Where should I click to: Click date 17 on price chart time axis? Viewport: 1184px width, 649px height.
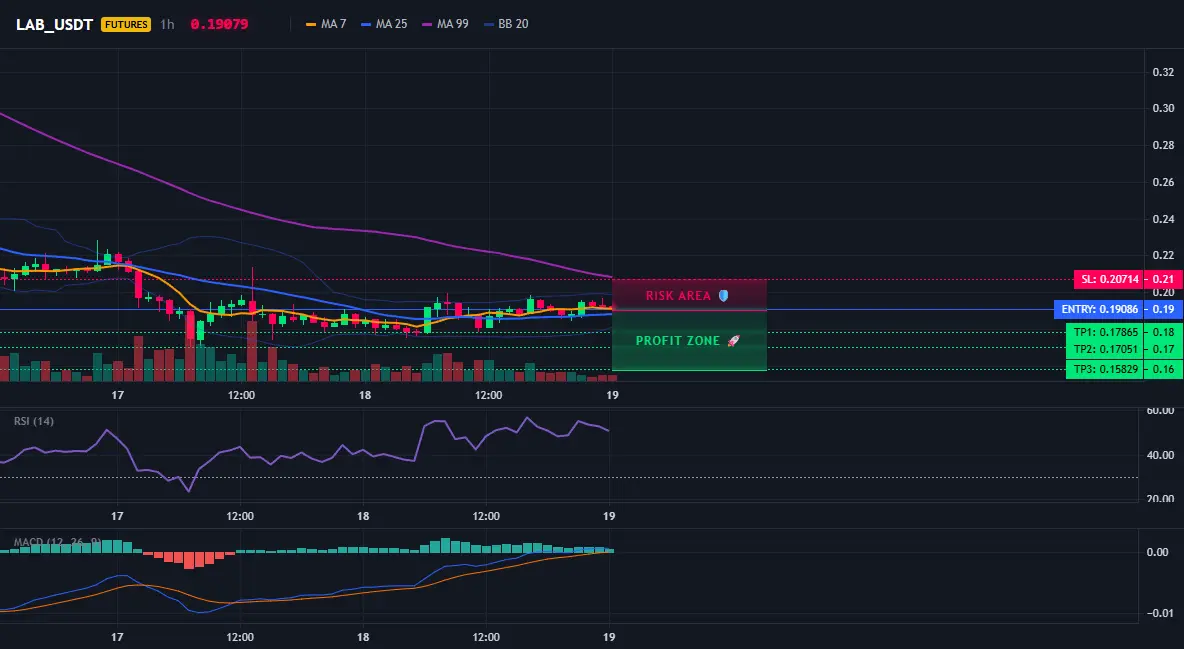coord(117,395)
